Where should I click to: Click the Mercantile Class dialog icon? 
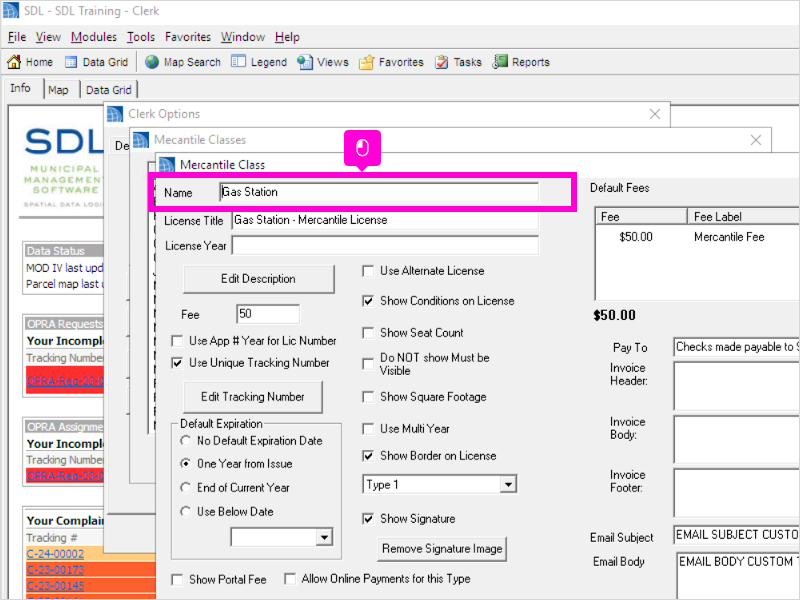click(167, 165)
